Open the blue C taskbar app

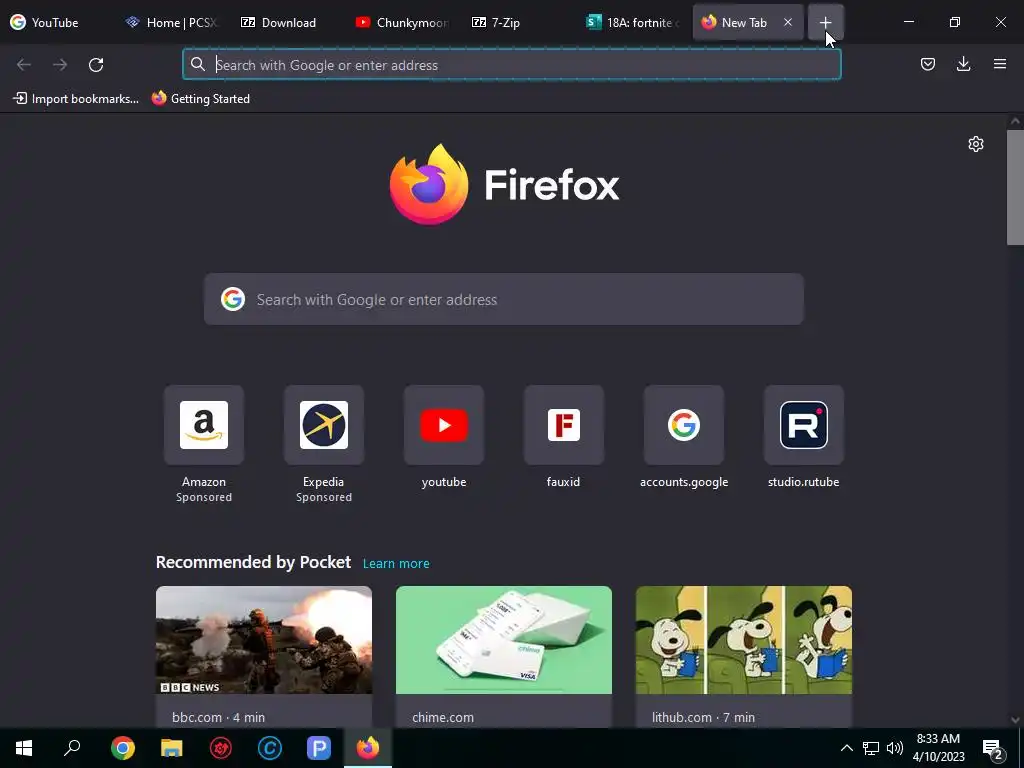[270, 748]
